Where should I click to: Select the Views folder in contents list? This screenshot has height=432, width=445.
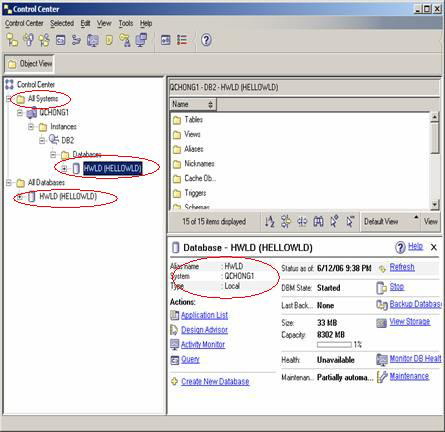click(x=187, y=134)
